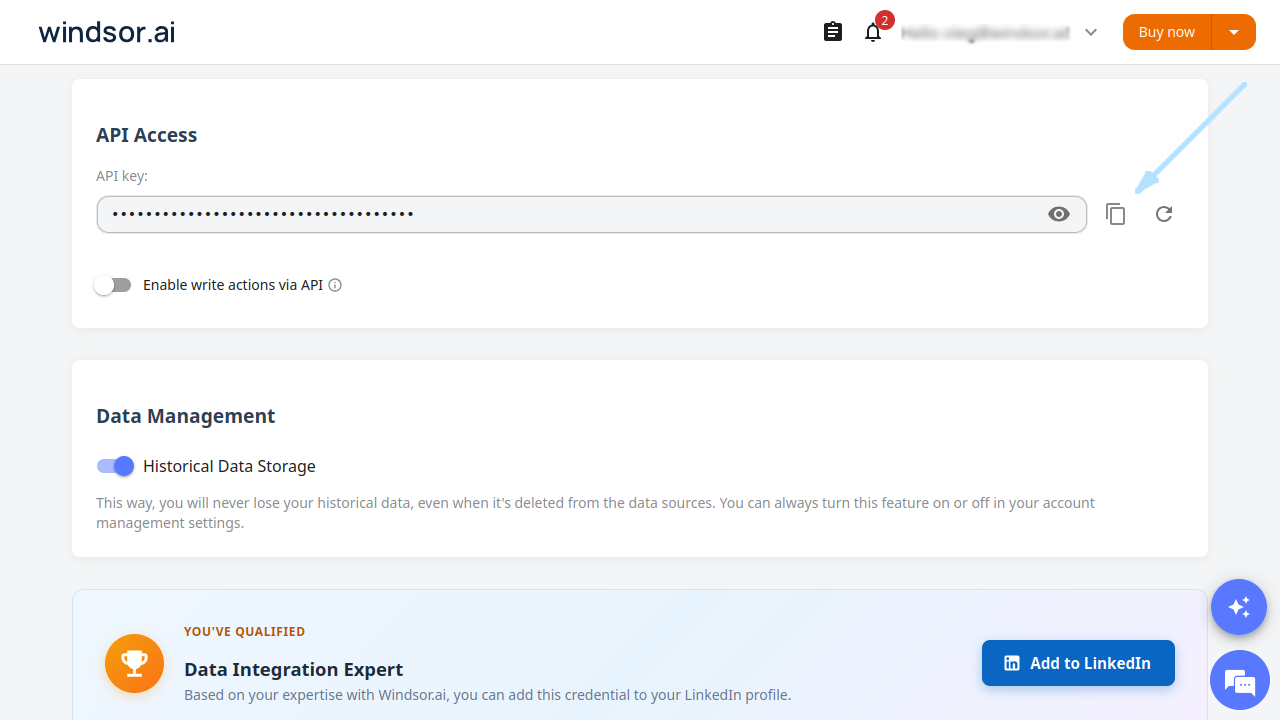This screenshot has height=720, width=1280.
Task: Click the Historical Data Storage label
Action: point(229,466)
